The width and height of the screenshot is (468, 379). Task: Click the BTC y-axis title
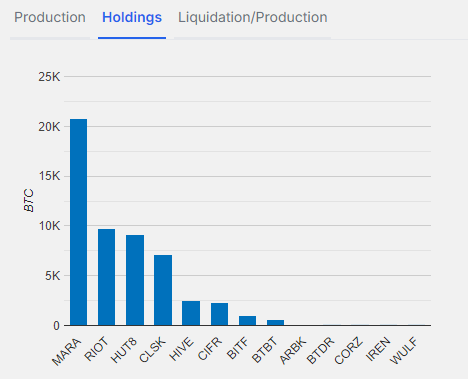click(29, 200)
